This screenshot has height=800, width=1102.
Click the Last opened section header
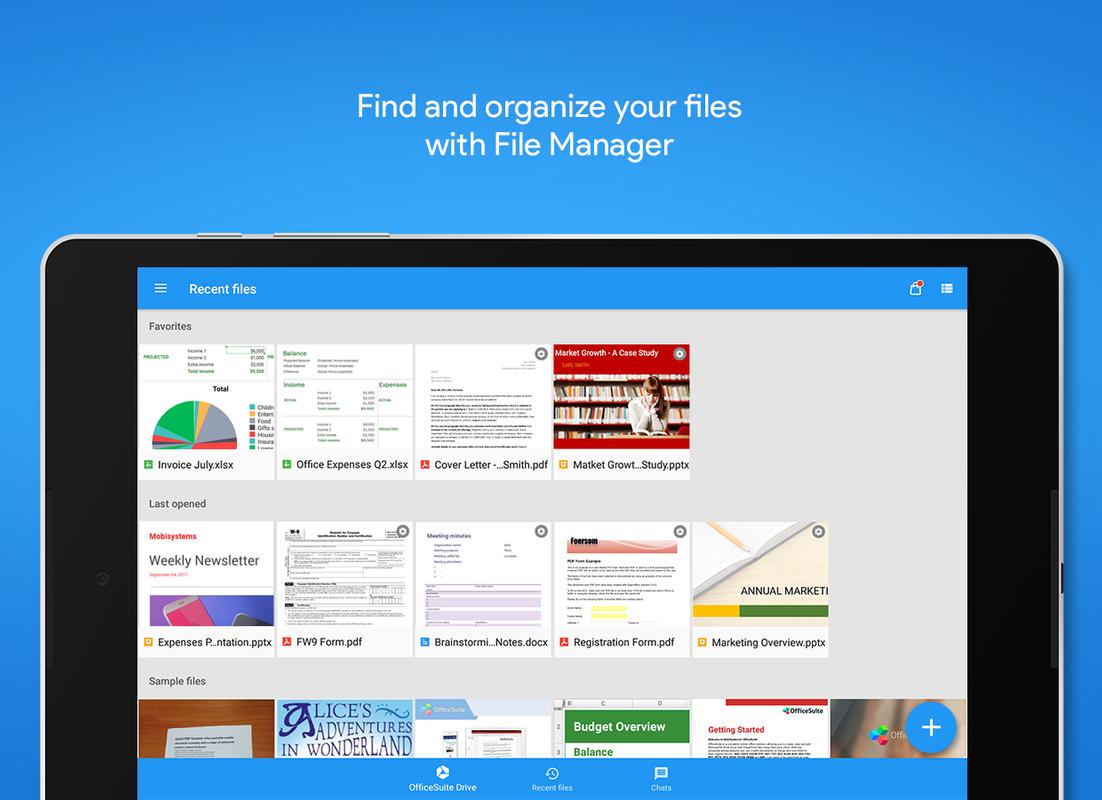[x=177, y=503]
